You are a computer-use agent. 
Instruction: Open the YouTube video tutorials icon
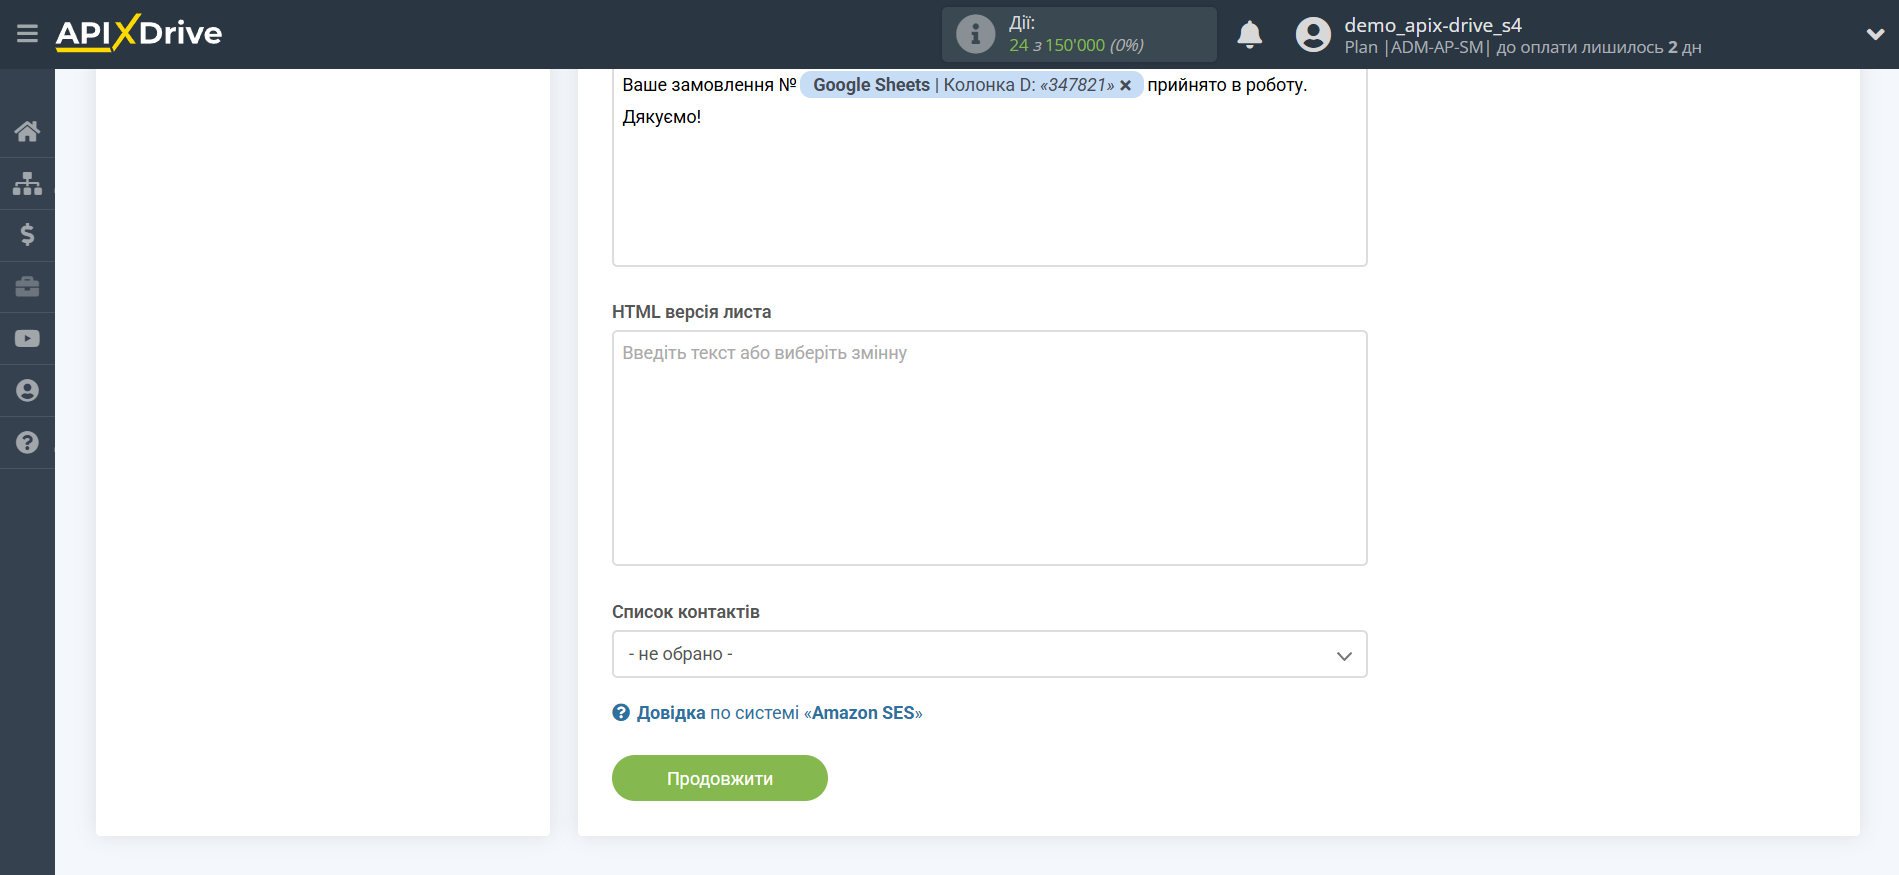coord(27,339)
